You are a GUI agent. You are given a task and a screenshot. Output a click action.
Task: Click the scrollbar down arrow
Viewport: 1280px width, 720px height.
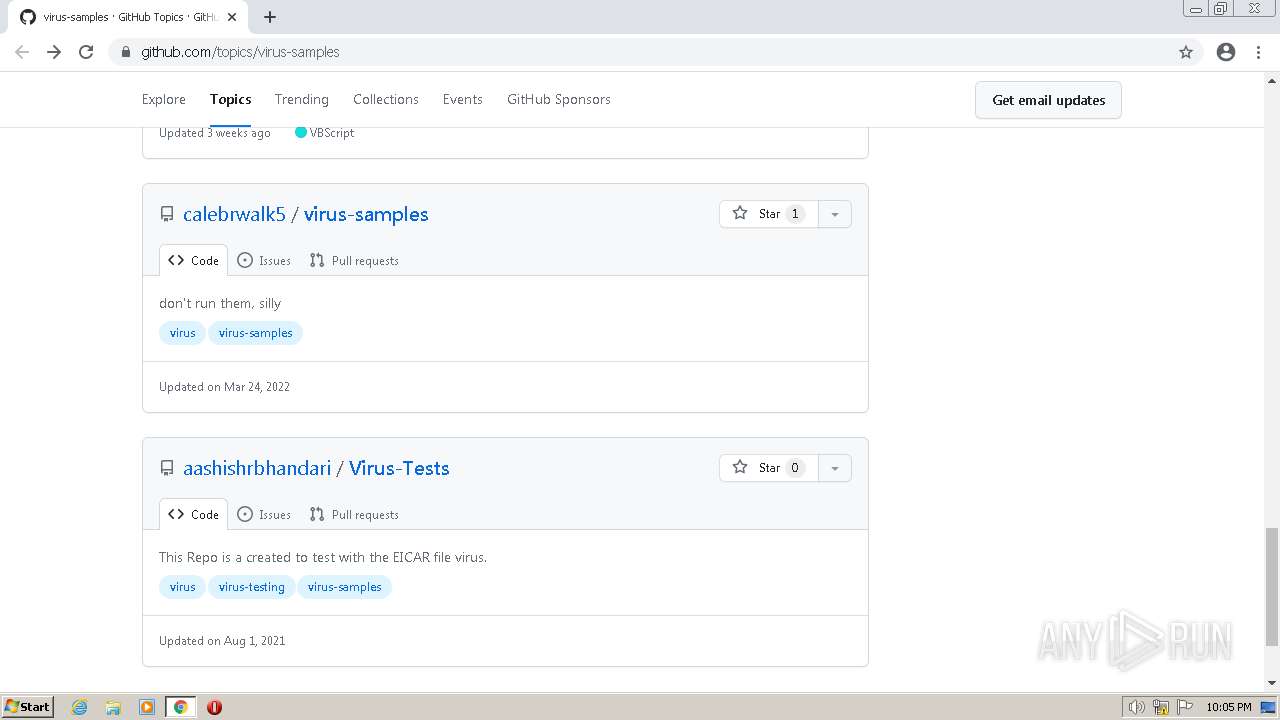click(1272, 683)
